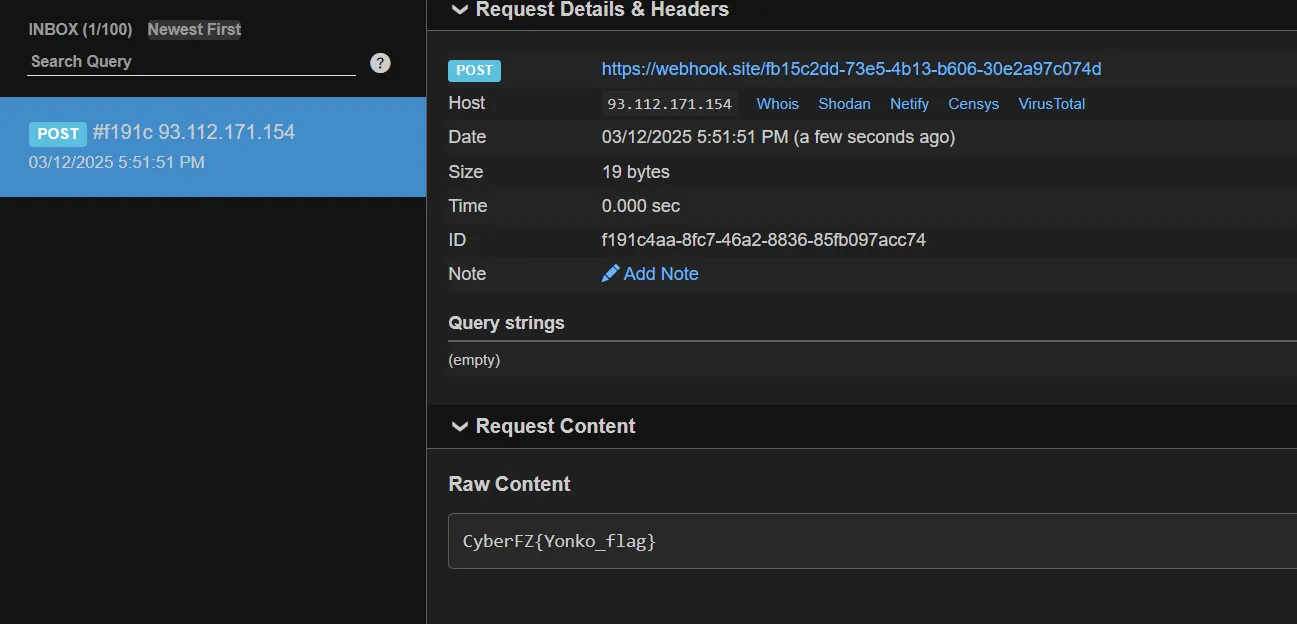
Task: Click the POST badge in request details
Action: point(474,70)
